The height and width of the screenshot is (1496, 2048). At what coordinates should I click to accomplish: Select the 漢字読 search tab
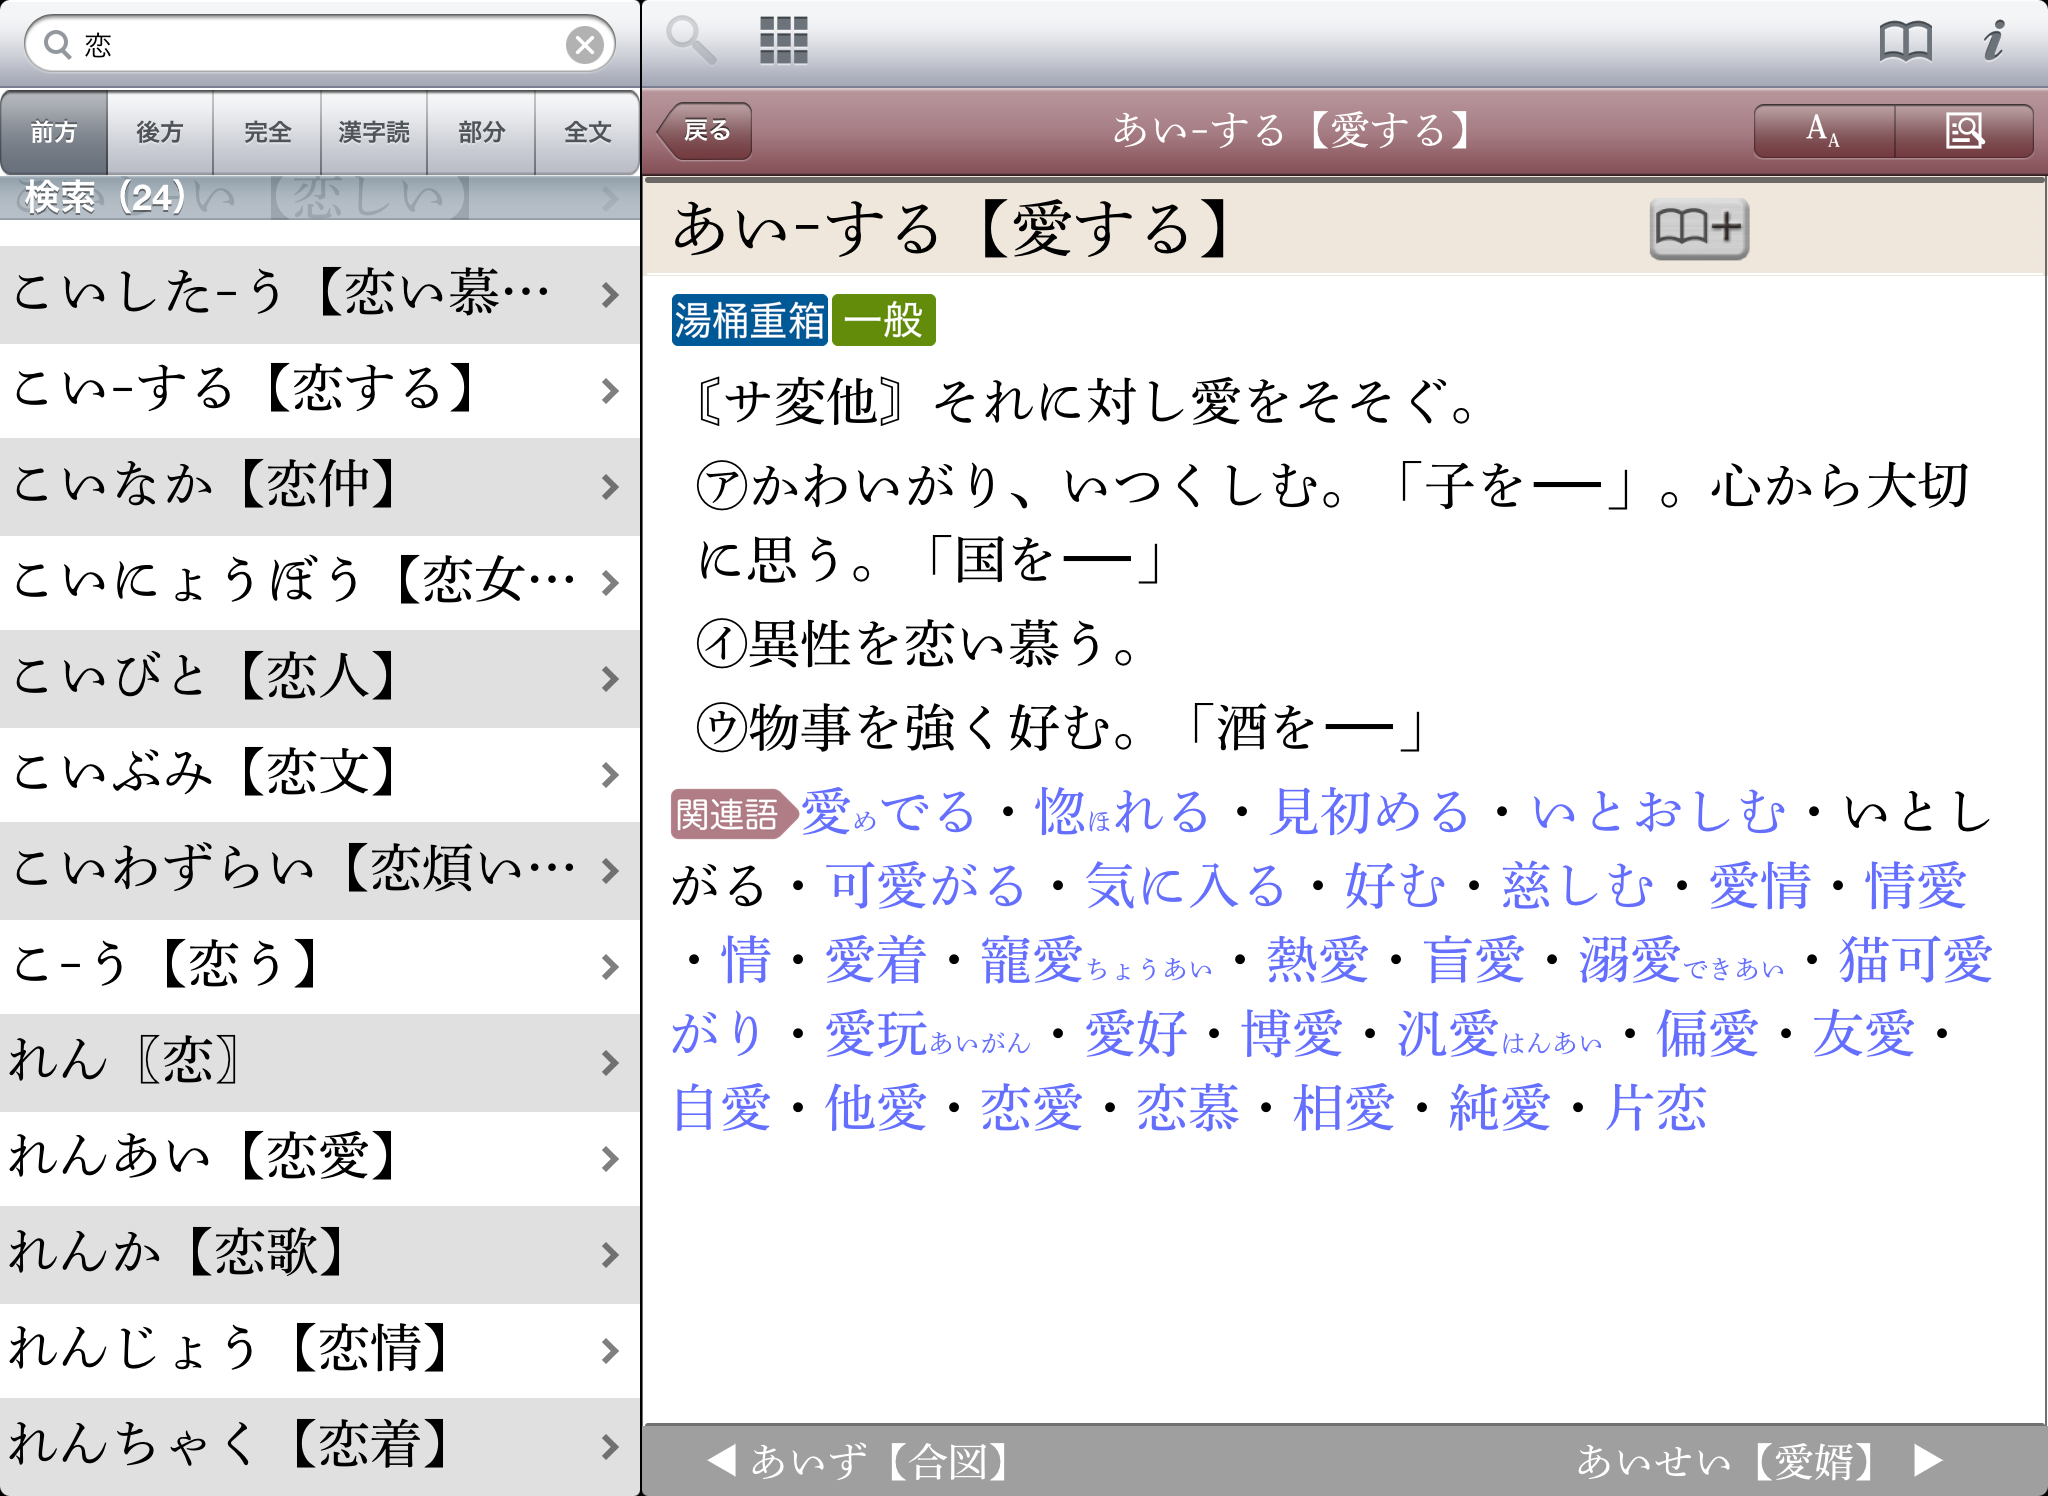tap(374, 132)
